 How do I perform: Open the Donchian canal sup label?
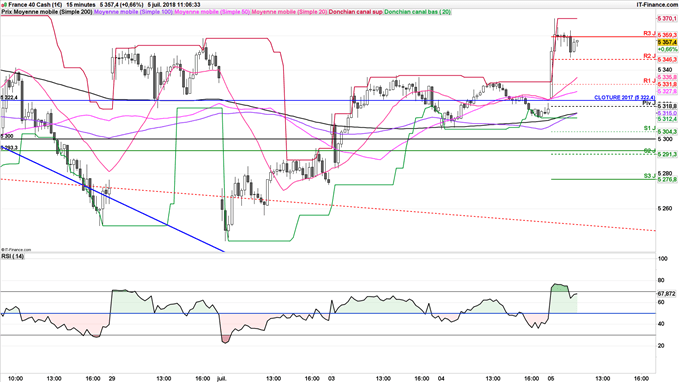[x=356, y=12]
